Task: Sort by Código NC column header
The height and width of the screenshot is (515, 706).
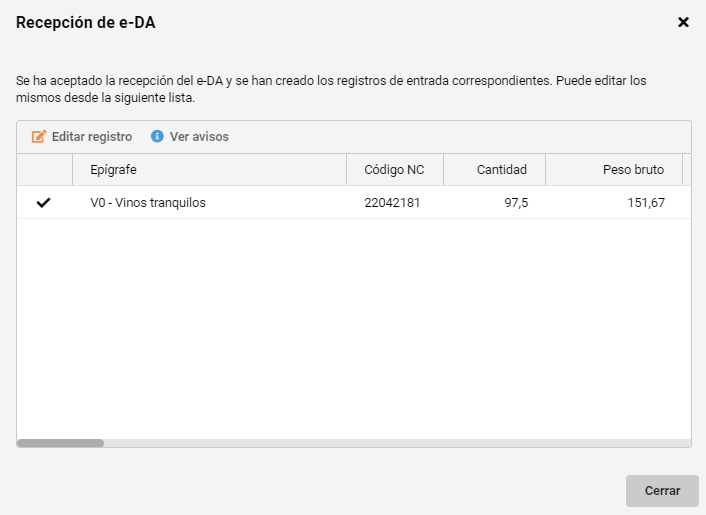Action: coord(395,170)
